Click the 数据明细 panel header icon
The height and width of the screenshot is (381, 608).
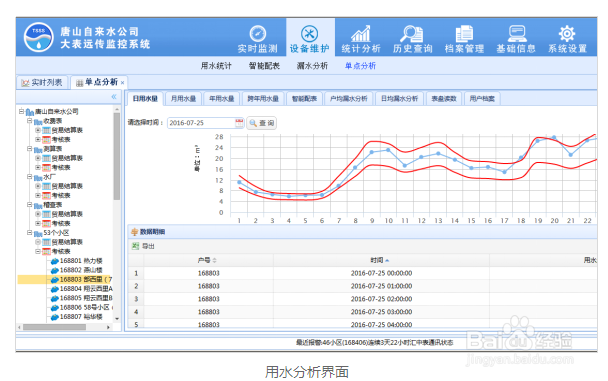coord(135,232)
